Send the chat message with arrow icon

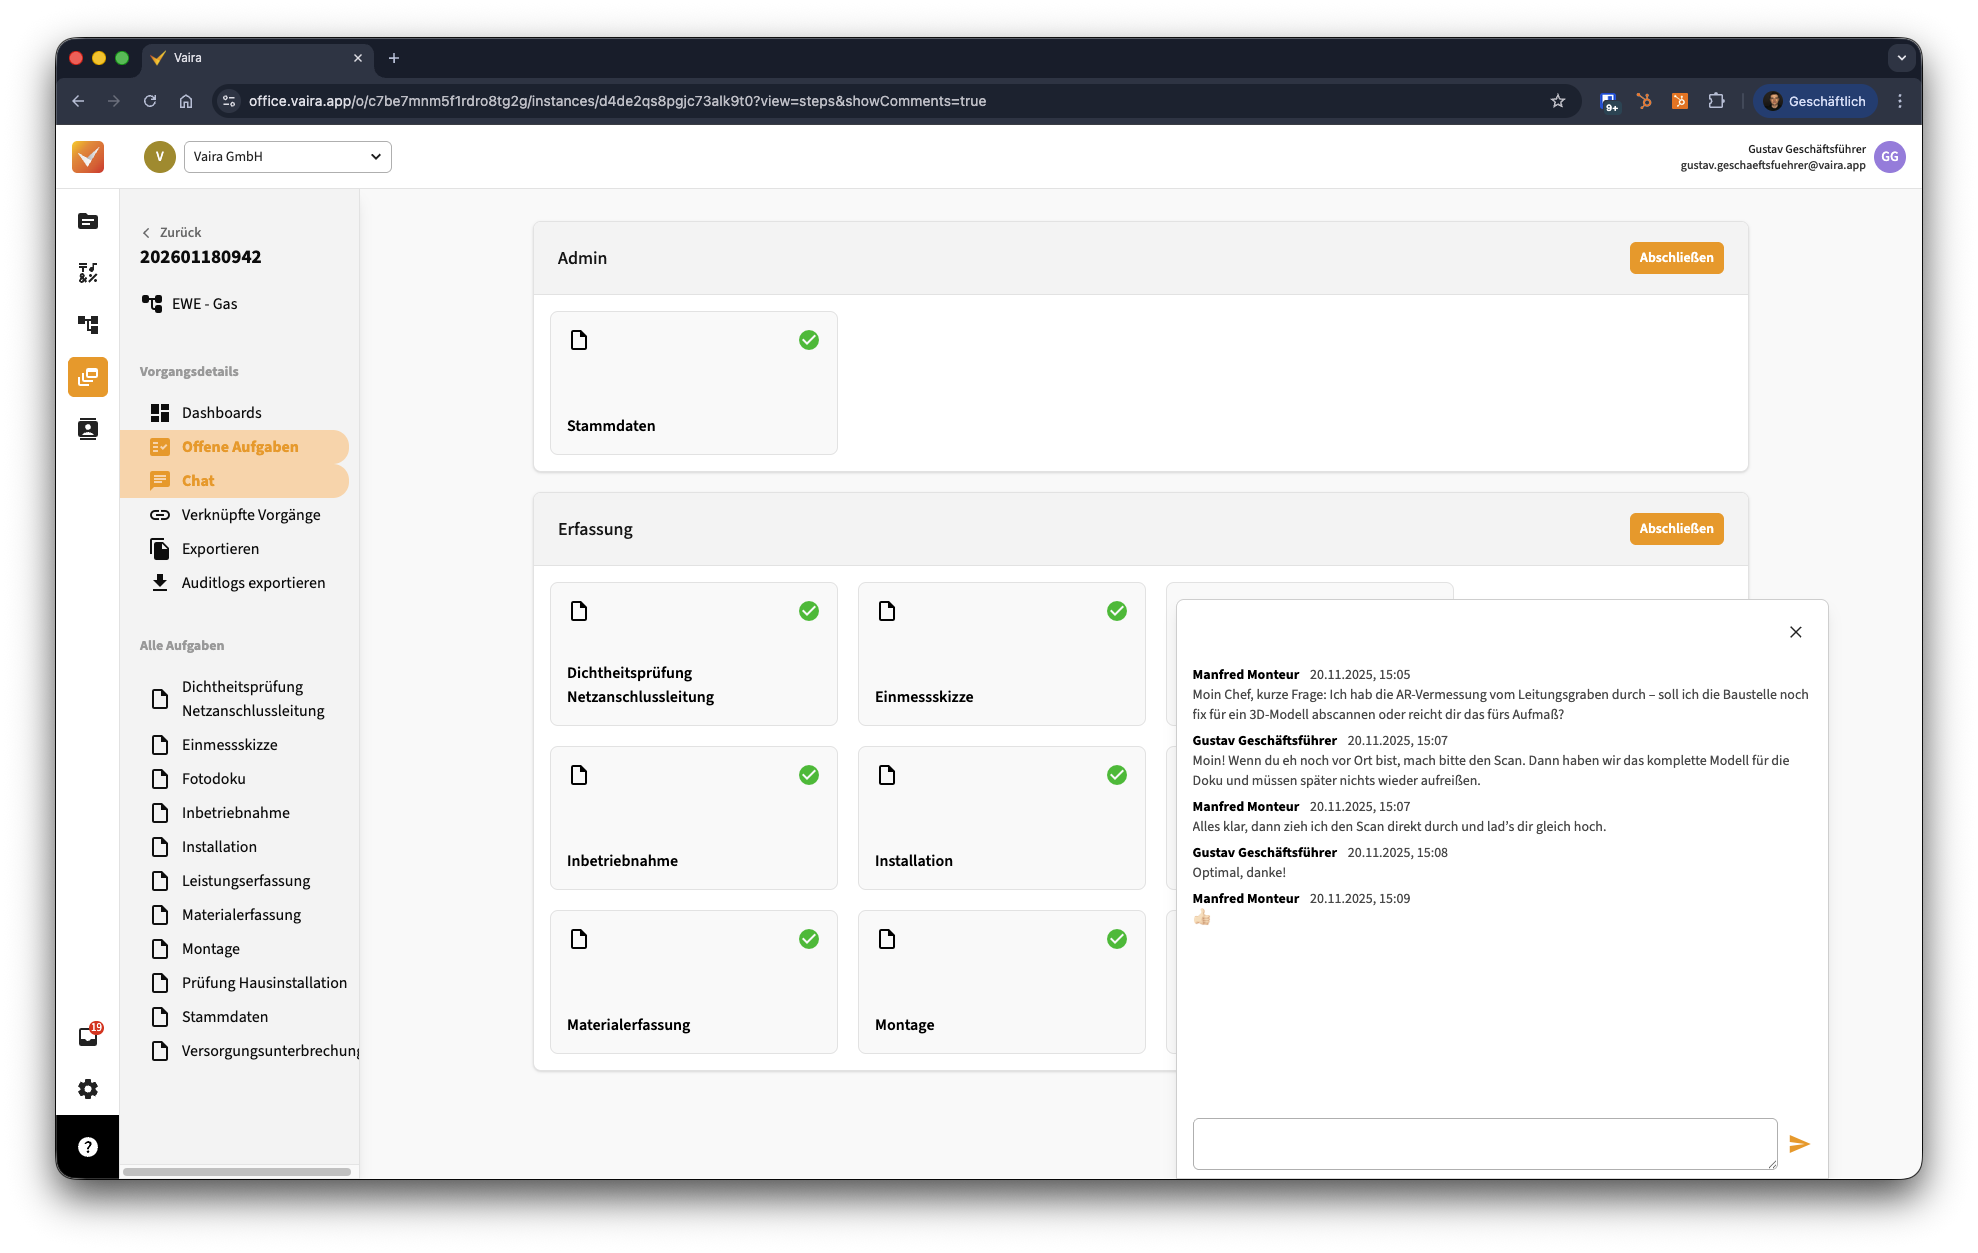[x=1799, y=1144]
